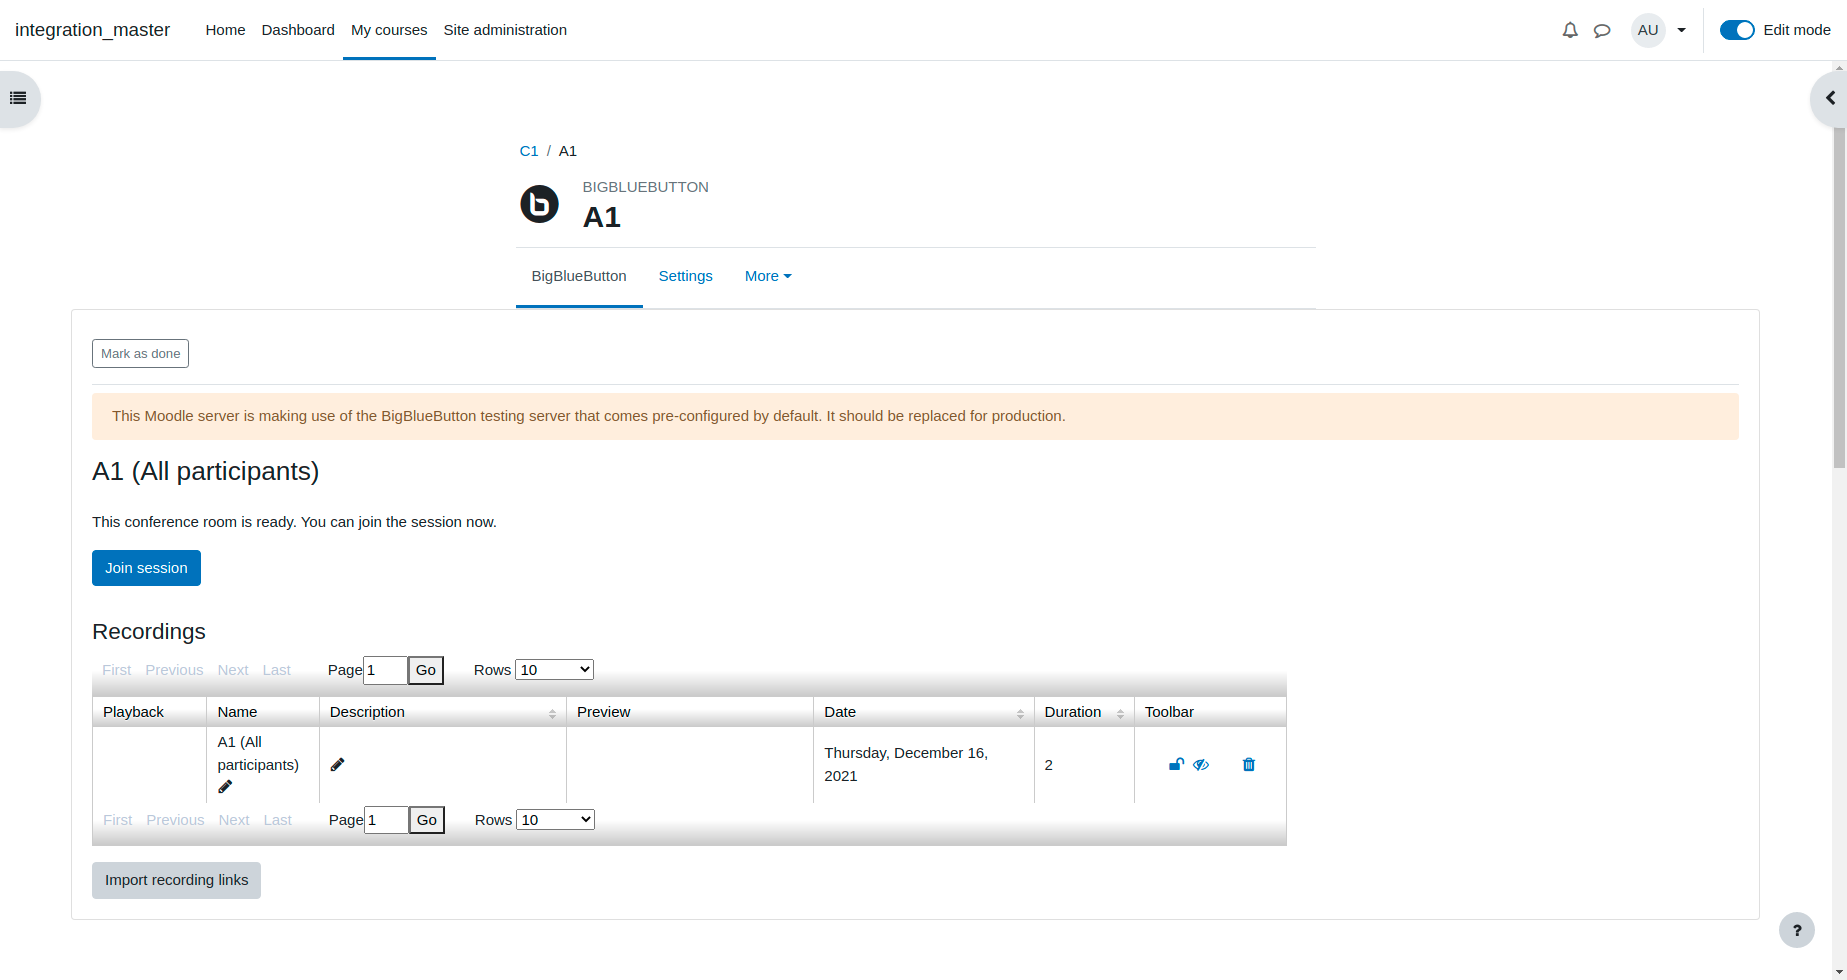Switch to the Settings tab

(x=686, y=276)
